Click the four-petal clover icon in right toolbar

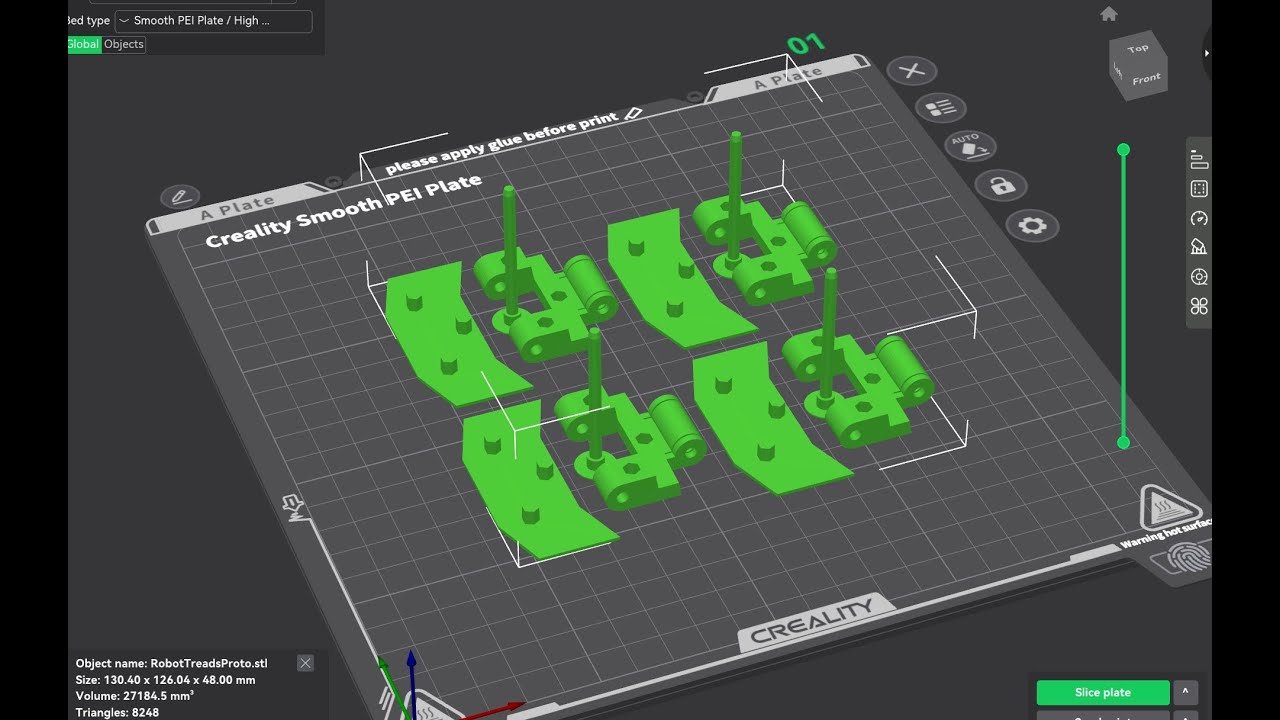1199,306
